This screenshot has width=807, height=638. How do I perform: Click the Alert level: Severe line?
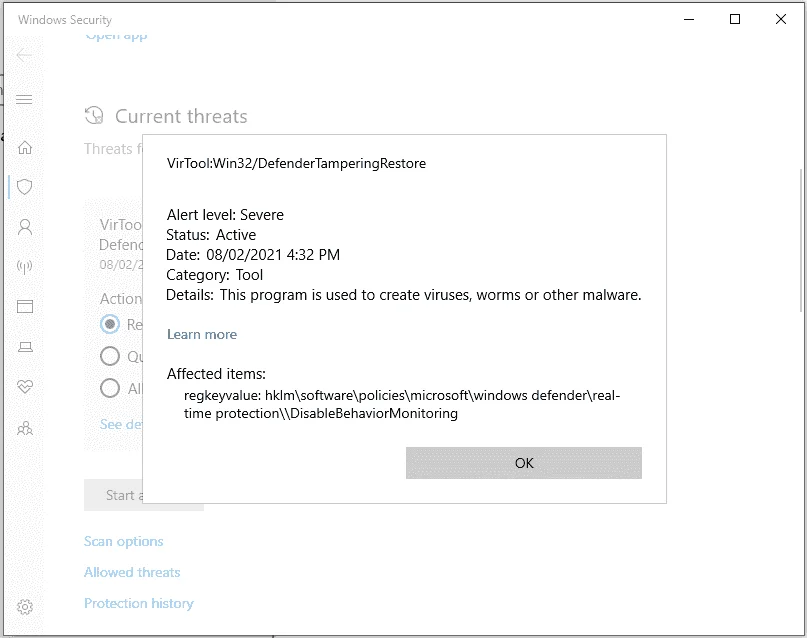225,215
